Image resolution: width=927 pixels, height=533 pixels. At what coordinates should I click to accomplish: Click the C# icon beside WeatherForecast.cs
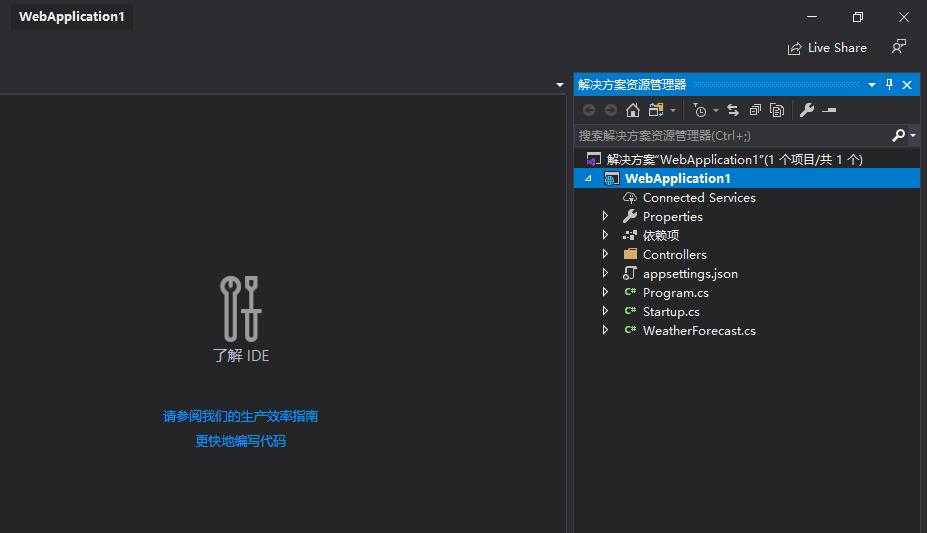click(x=630, y=330)
